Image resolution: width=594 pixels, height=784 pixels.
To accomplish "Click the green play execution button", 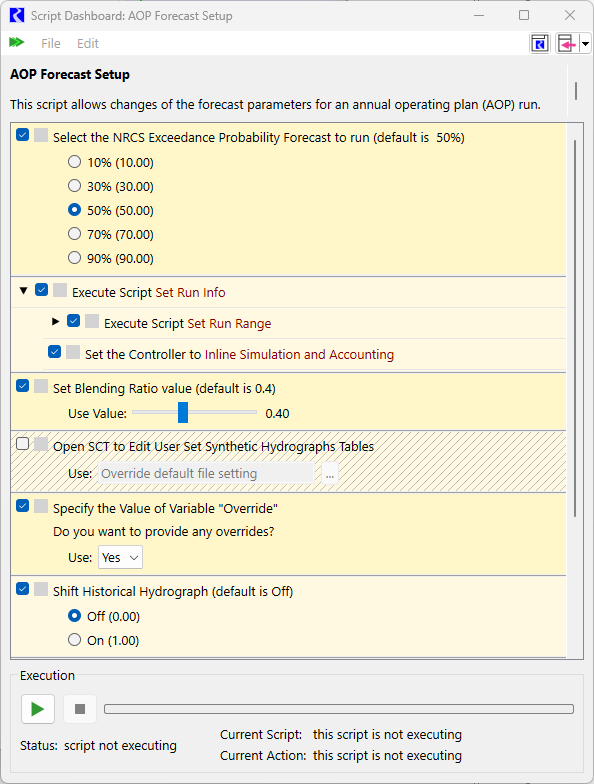I will click(38, 708).
